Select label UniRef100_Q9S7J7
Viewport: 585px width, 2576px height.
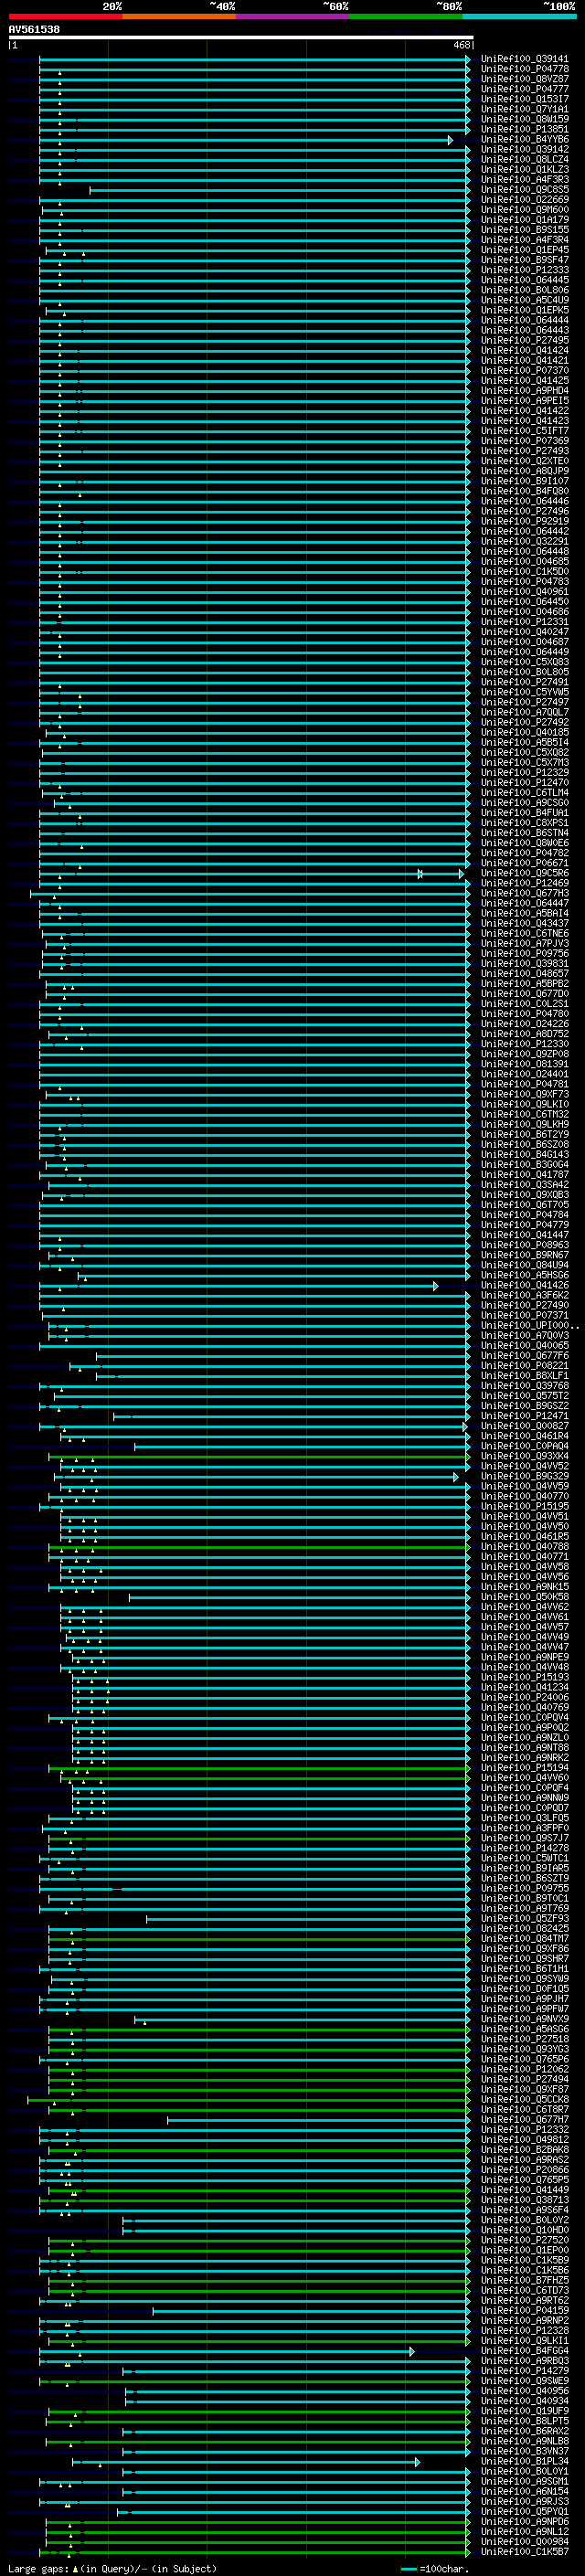(525, 1839)
